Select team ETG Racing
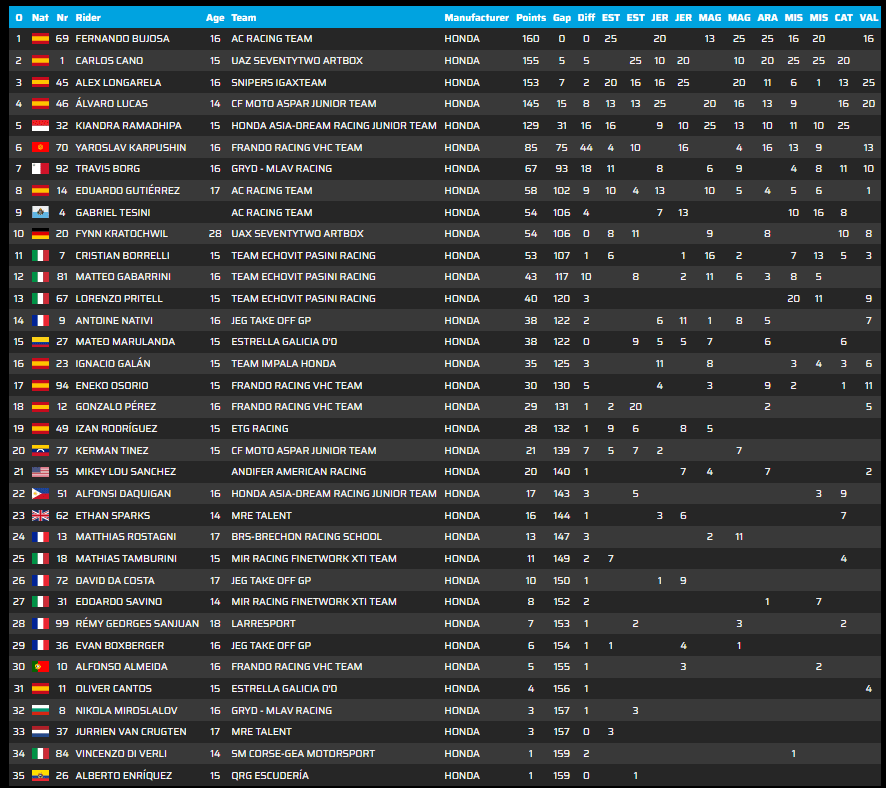This screenshot has width=886, height=788. click(259, 429)
